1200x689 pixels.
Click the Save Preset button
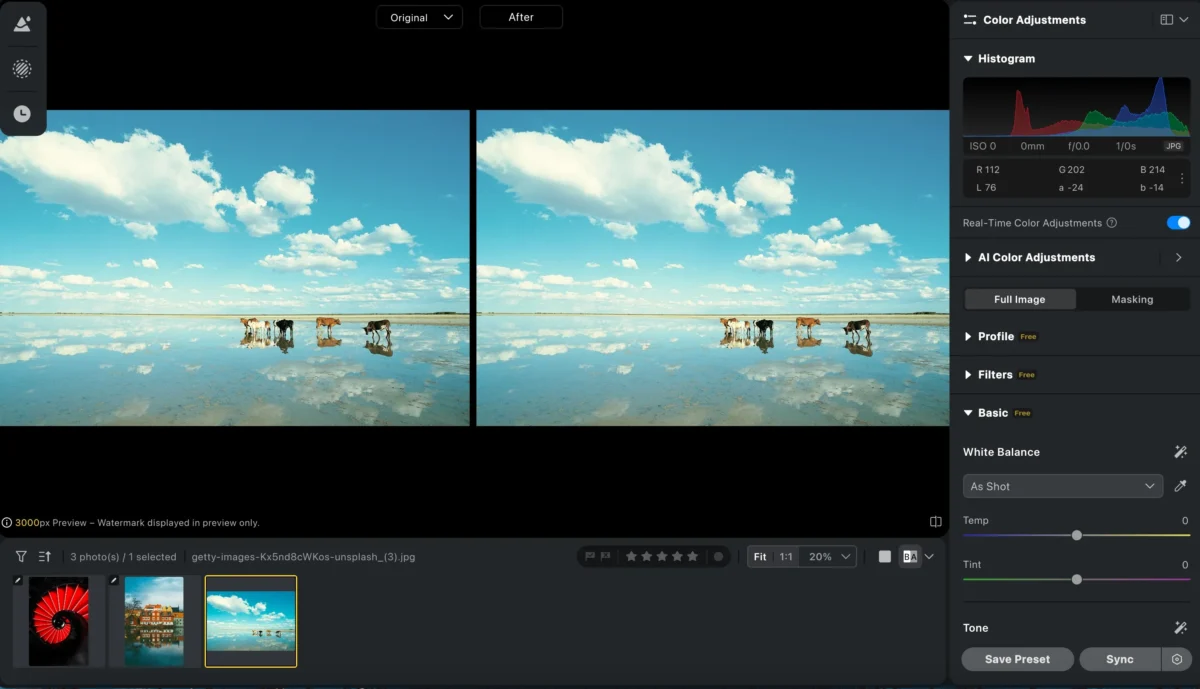(1017, 659)
